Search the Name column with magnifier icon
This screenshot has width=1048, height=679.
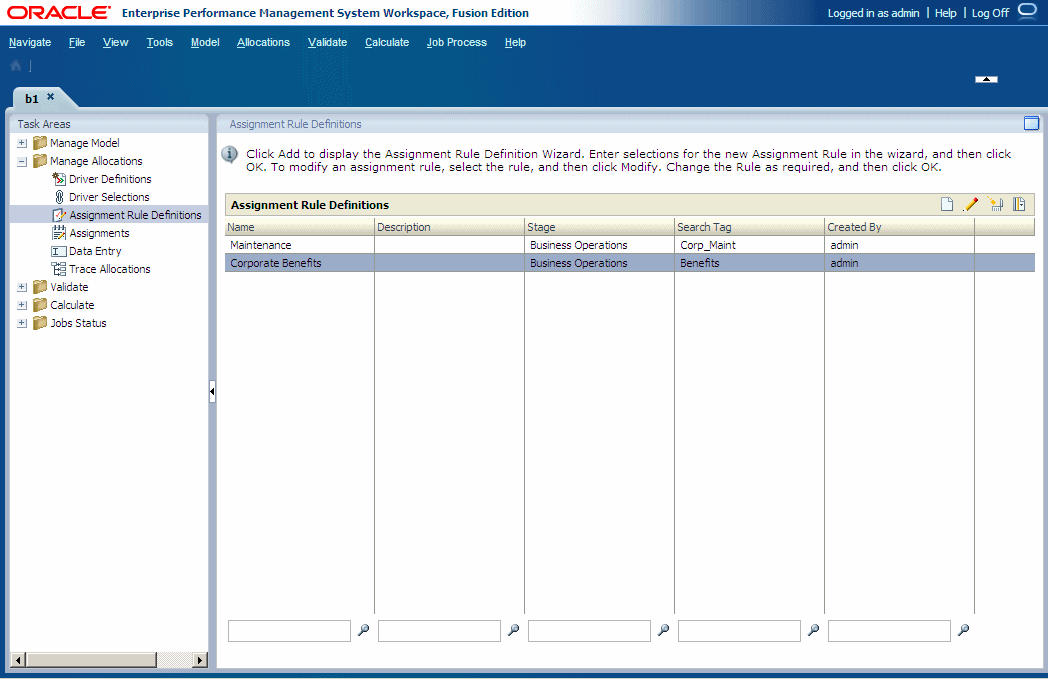coord(363,630)
